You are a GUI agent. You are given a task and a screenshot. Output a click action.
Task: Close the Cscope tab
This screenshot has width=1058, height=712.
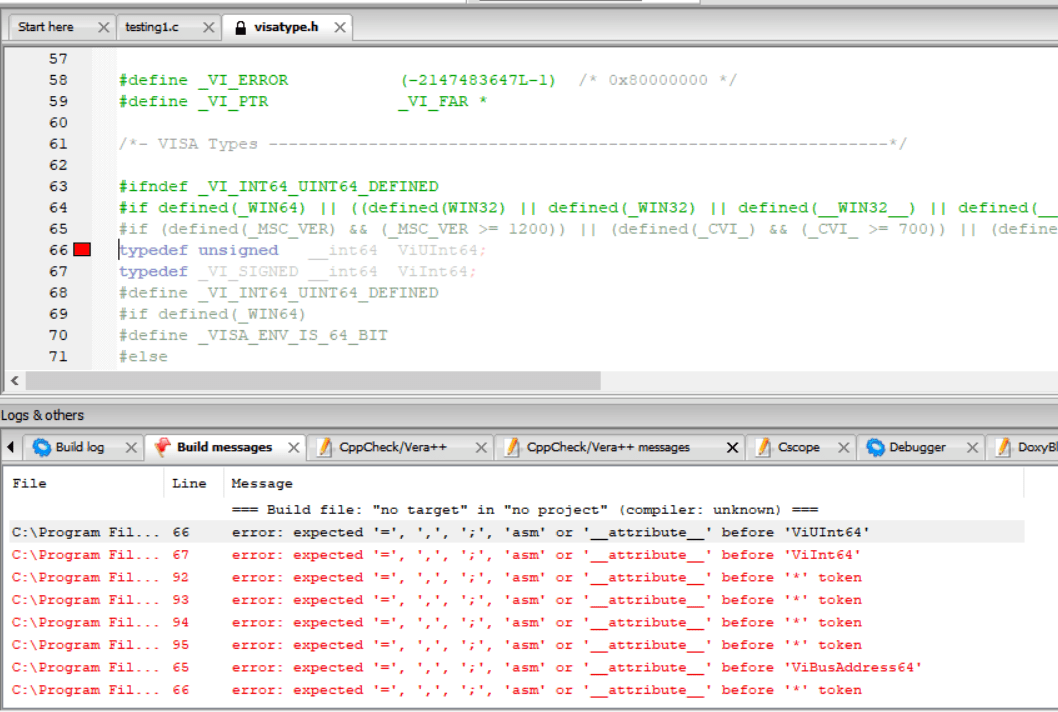tap(843, 447)
